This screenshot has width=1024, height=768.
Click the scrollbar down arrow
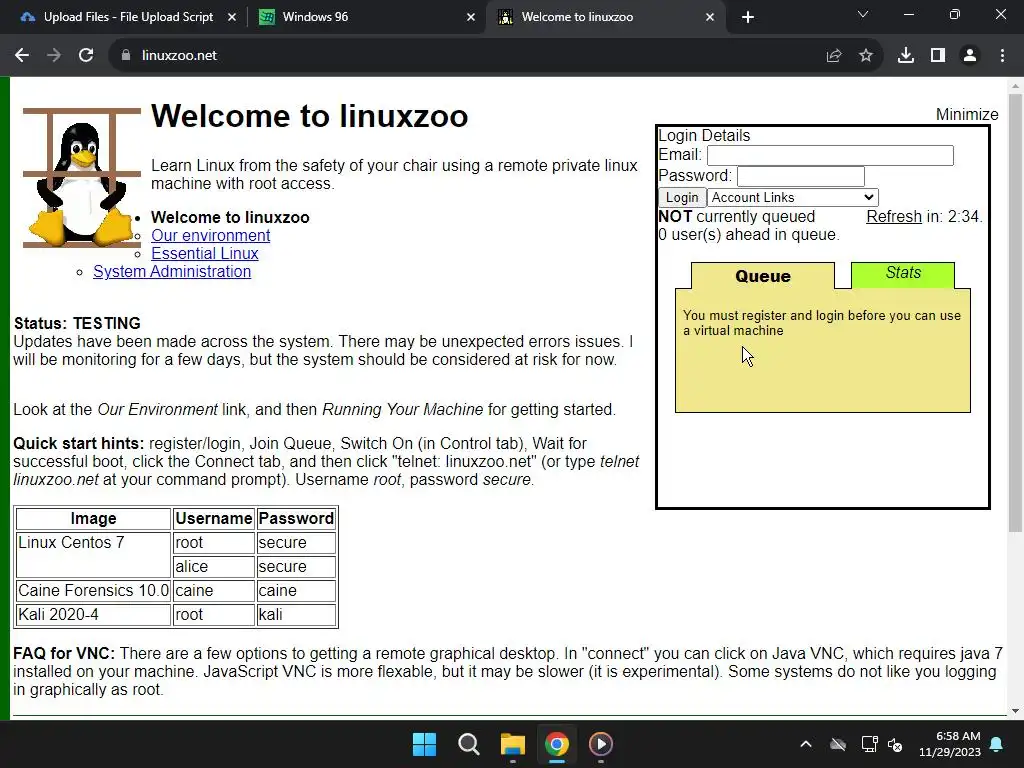(1015, 711)
